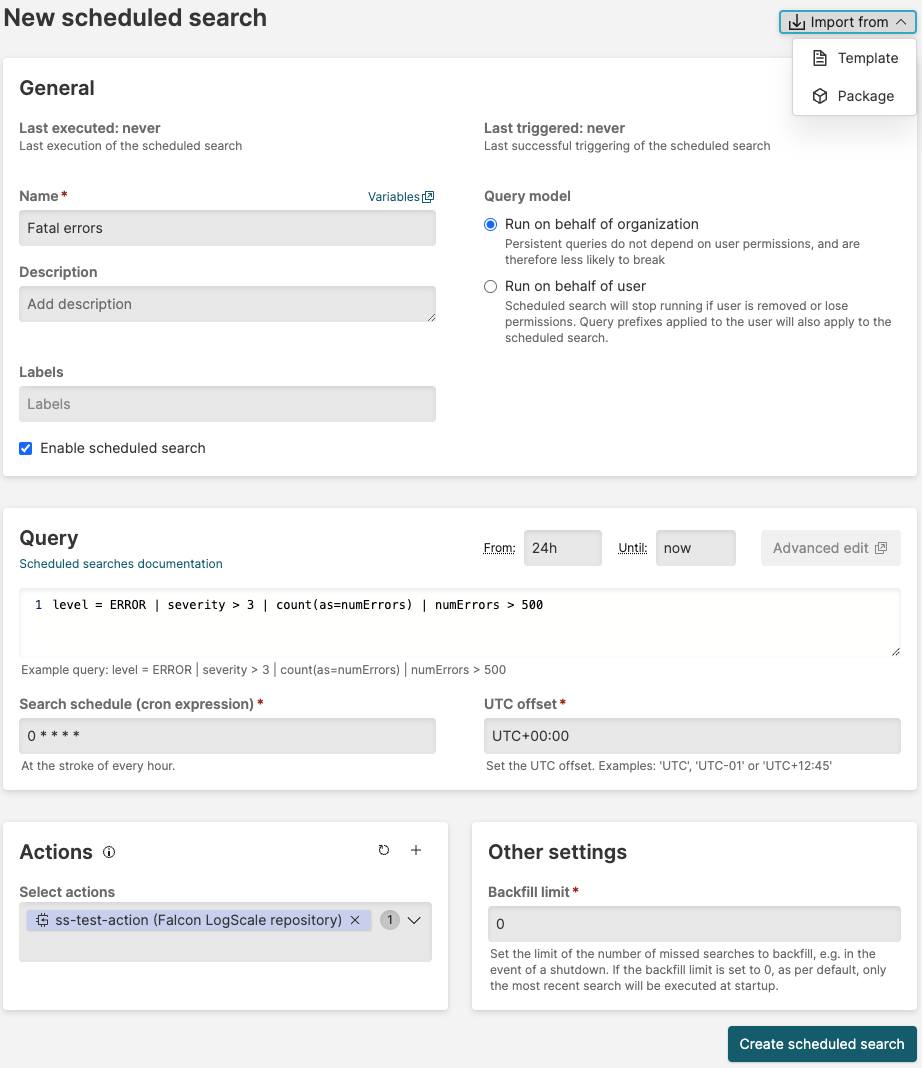Remove ss-test-action with the X icon
Image resolution: width=922 pixels, height=1068 pixels.
coord(355,920)
